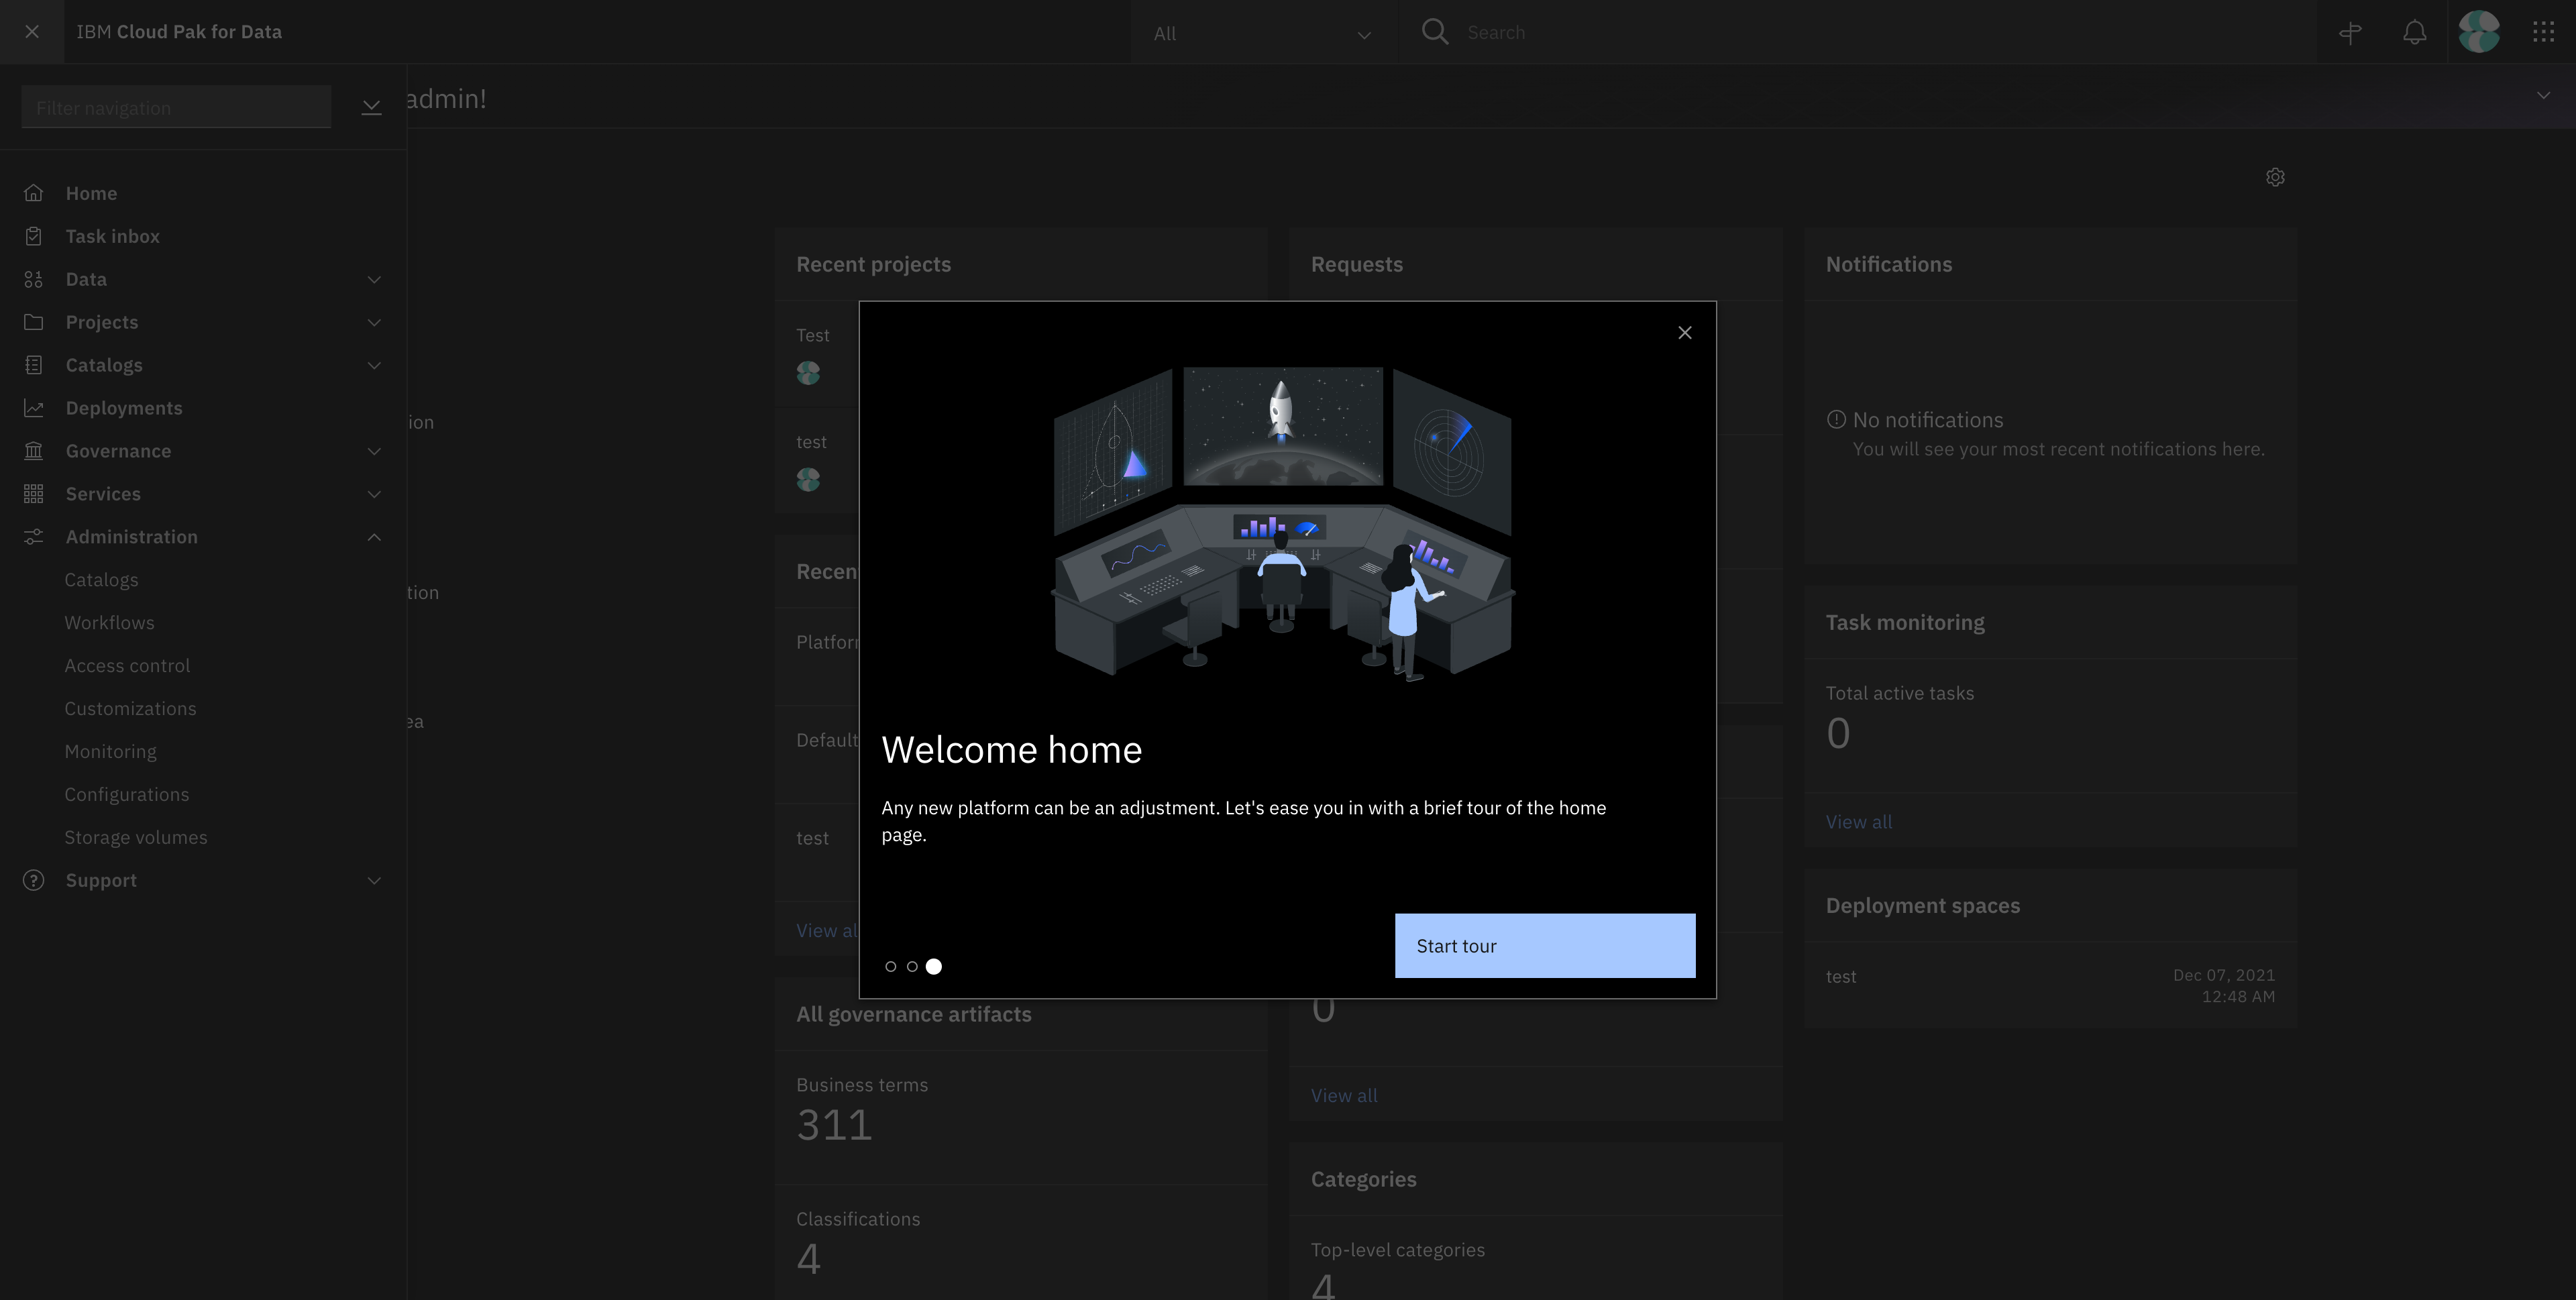Click the Filter navigation input field
The image size is (2576, 1300).
pos(176,108)
